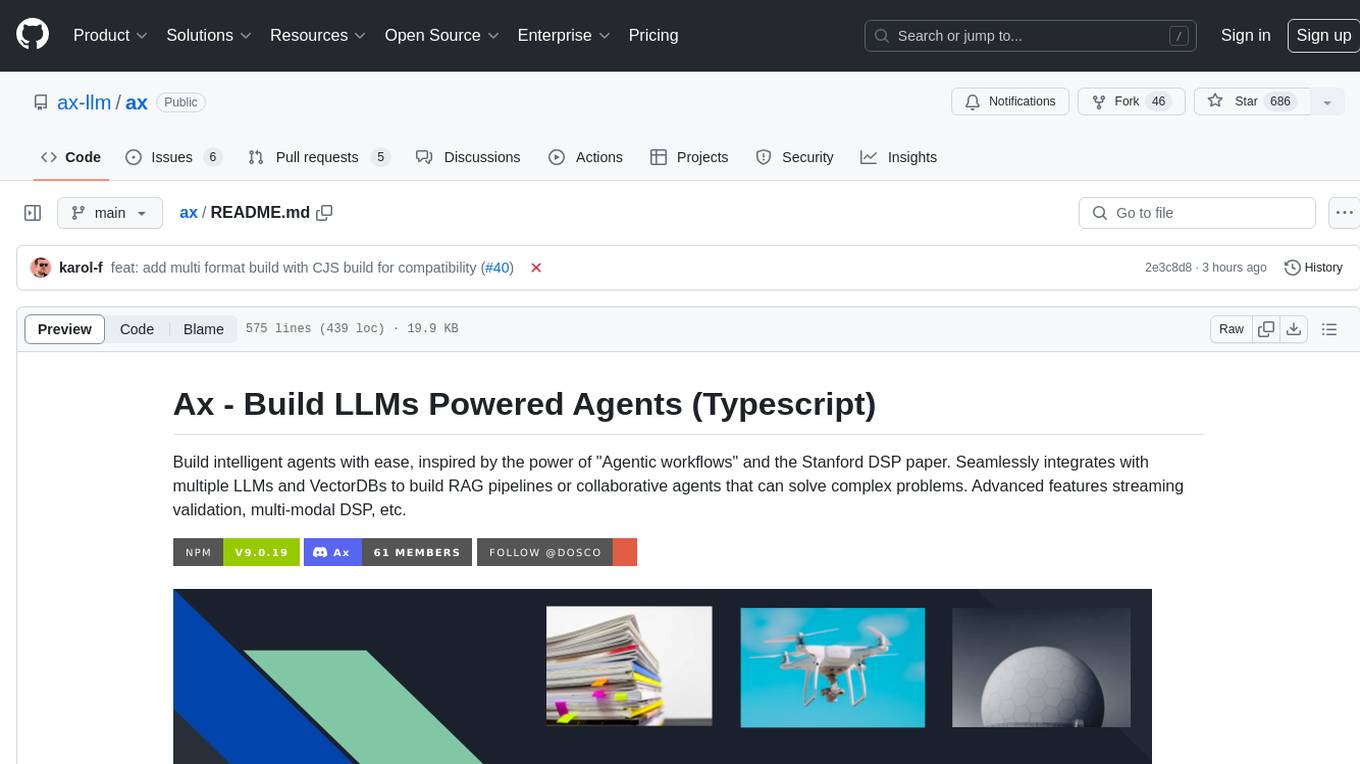Open the Follow @dosco badge
The width and height of the screenshot is (1360, 764).
coord(557,552)
